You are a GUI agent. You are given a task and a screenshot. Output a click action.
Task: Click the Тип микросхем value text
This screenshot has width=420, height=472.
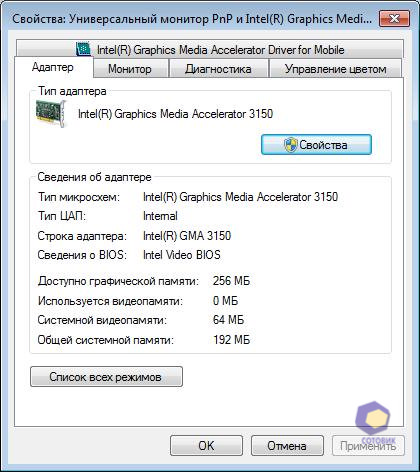tap(240, 197)
